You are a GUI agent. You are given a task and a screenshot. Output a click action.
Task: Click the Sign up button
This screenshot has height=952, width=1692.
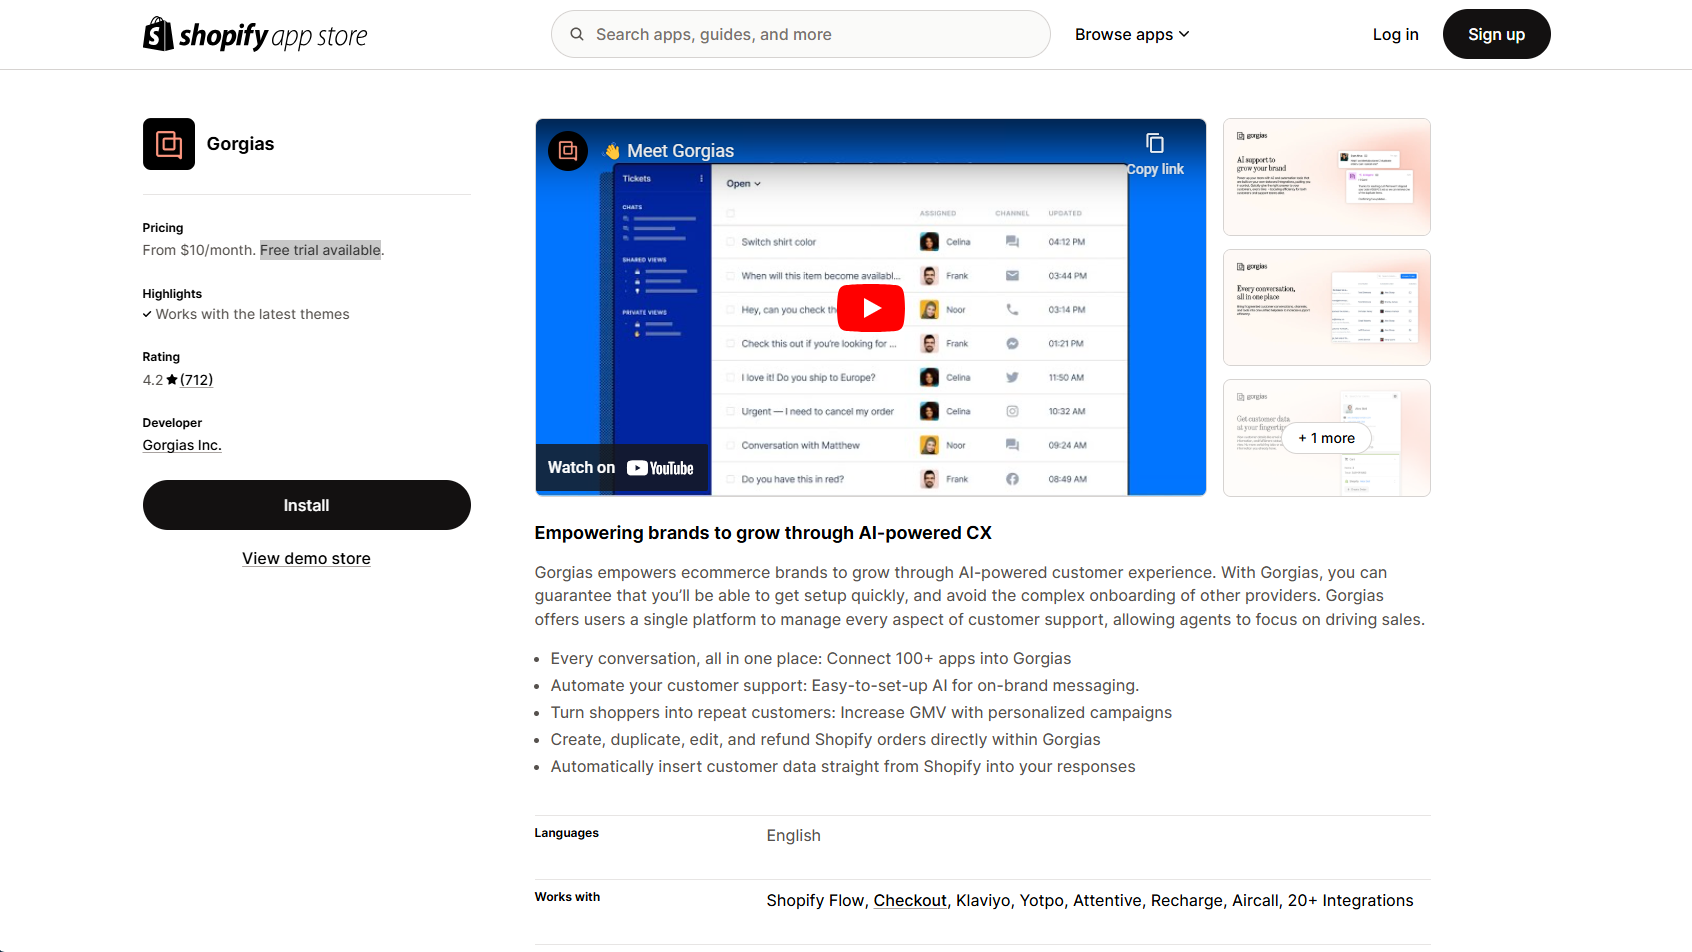1496,34
